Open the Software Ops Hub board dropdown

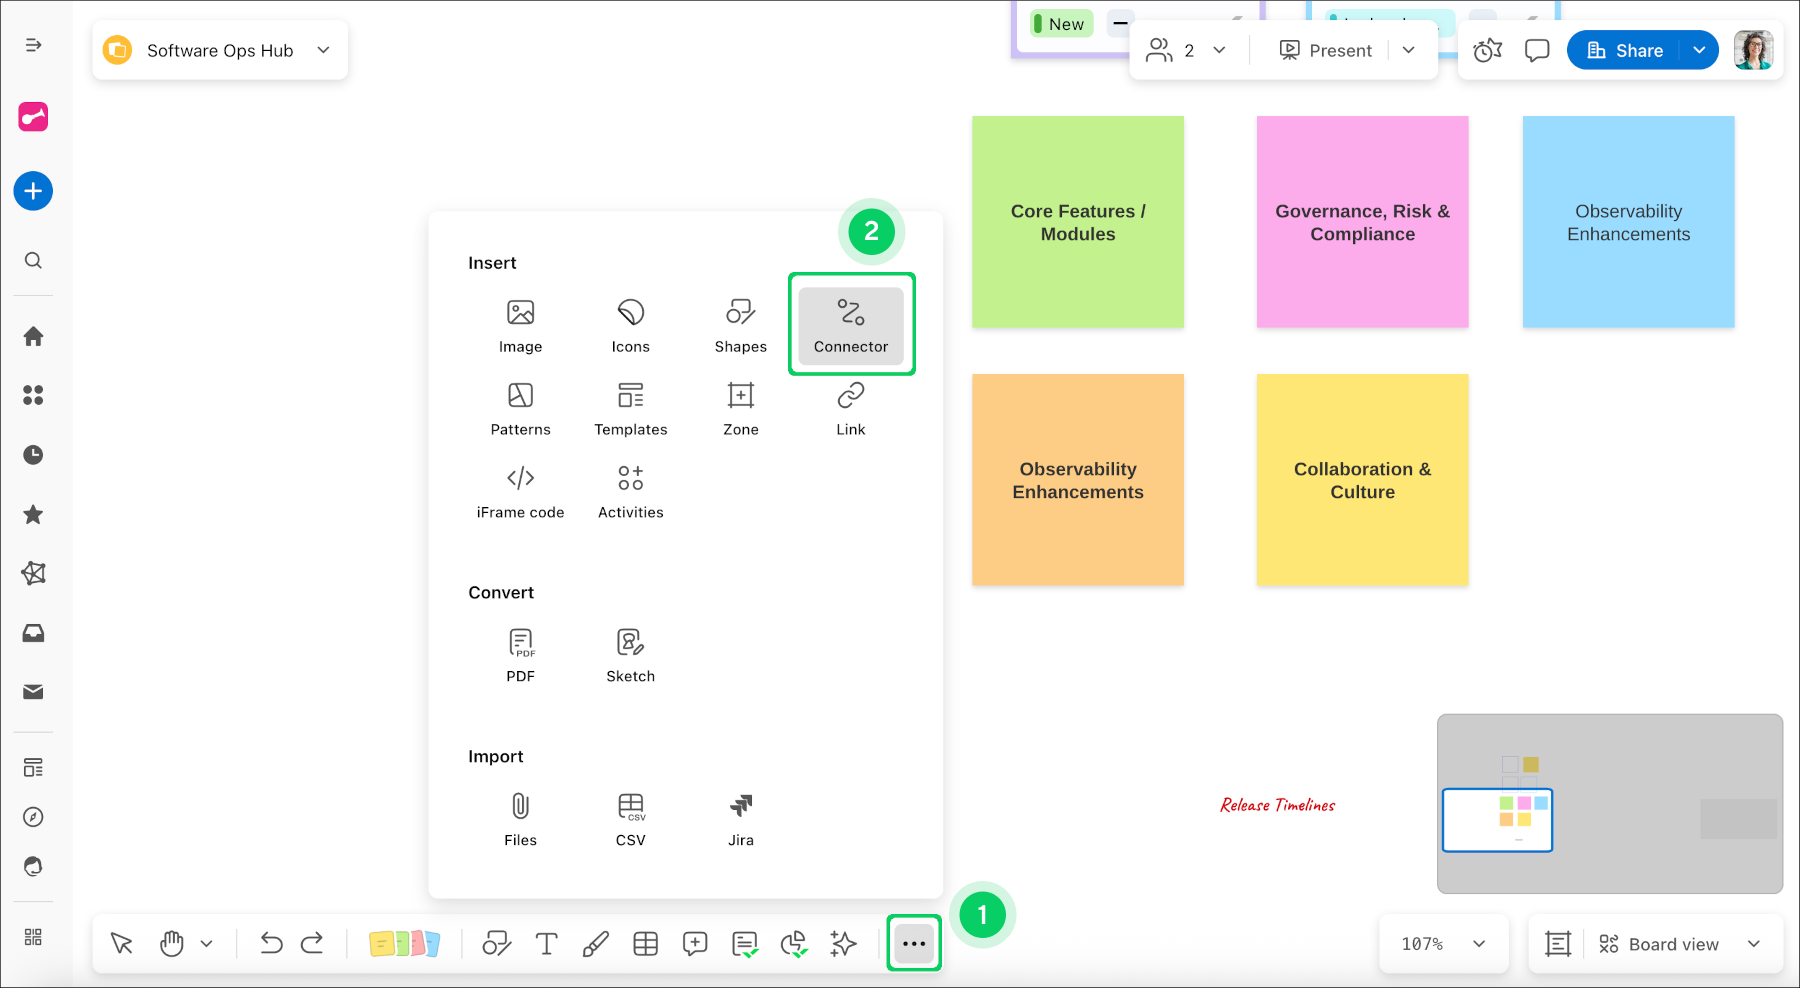tap(323, 50)
